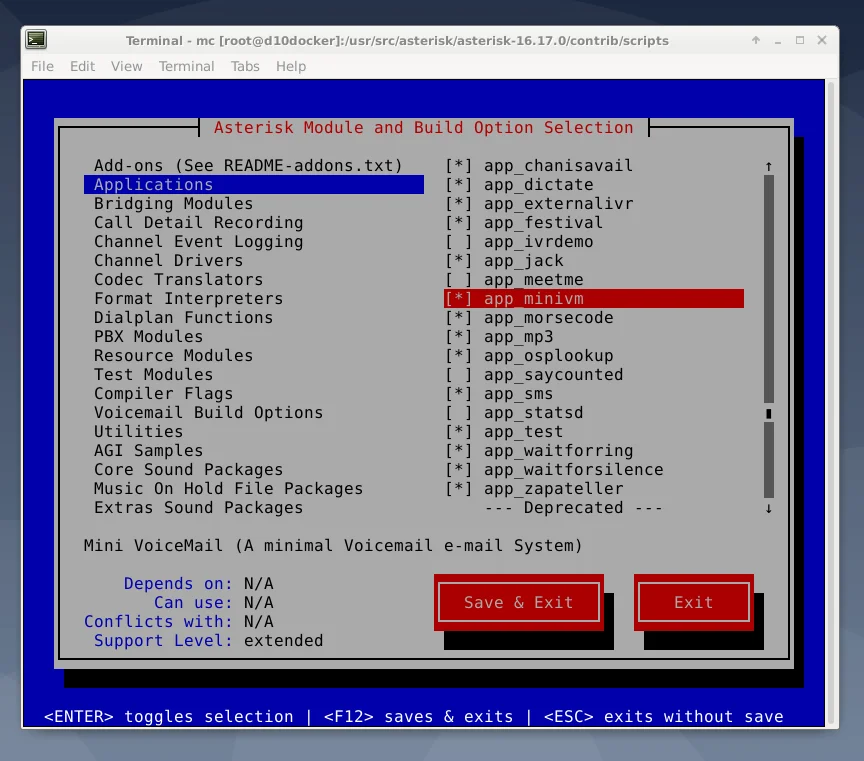Toggle the app_externalivr checkbox
The image size is (864, 761).
tap(458, 204)
